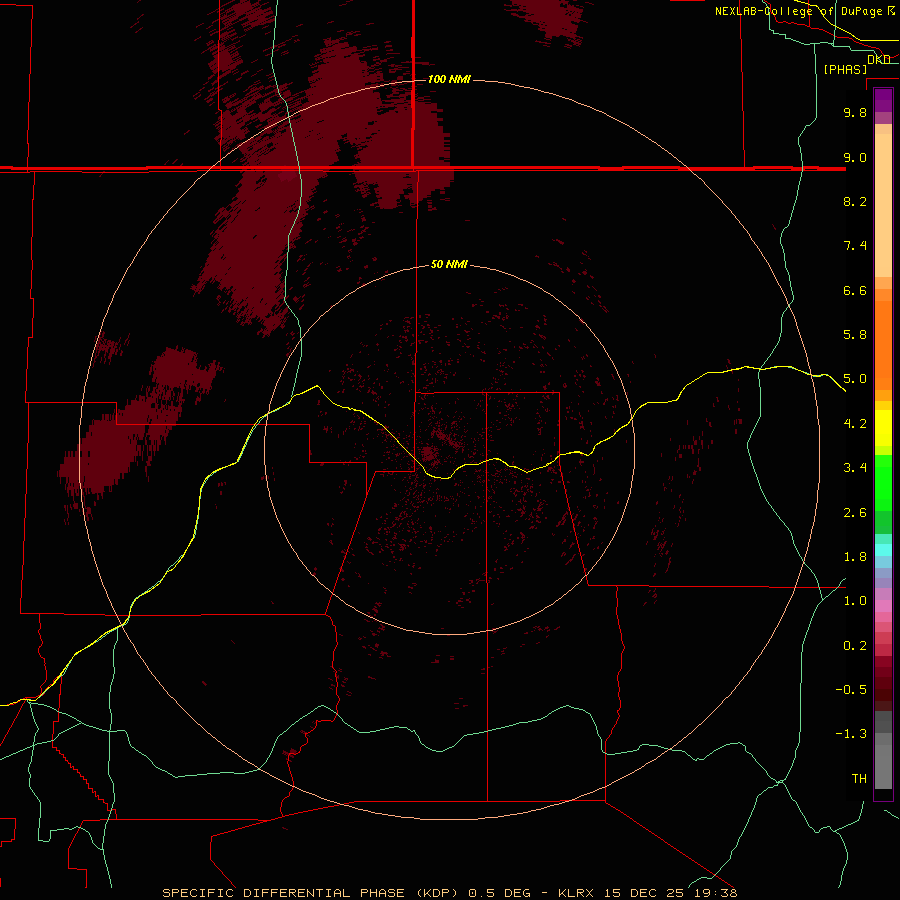The width and height of the screenshot is (900, 900).
Task: Click the large peach legend swatch
Action: click(883, 205)
